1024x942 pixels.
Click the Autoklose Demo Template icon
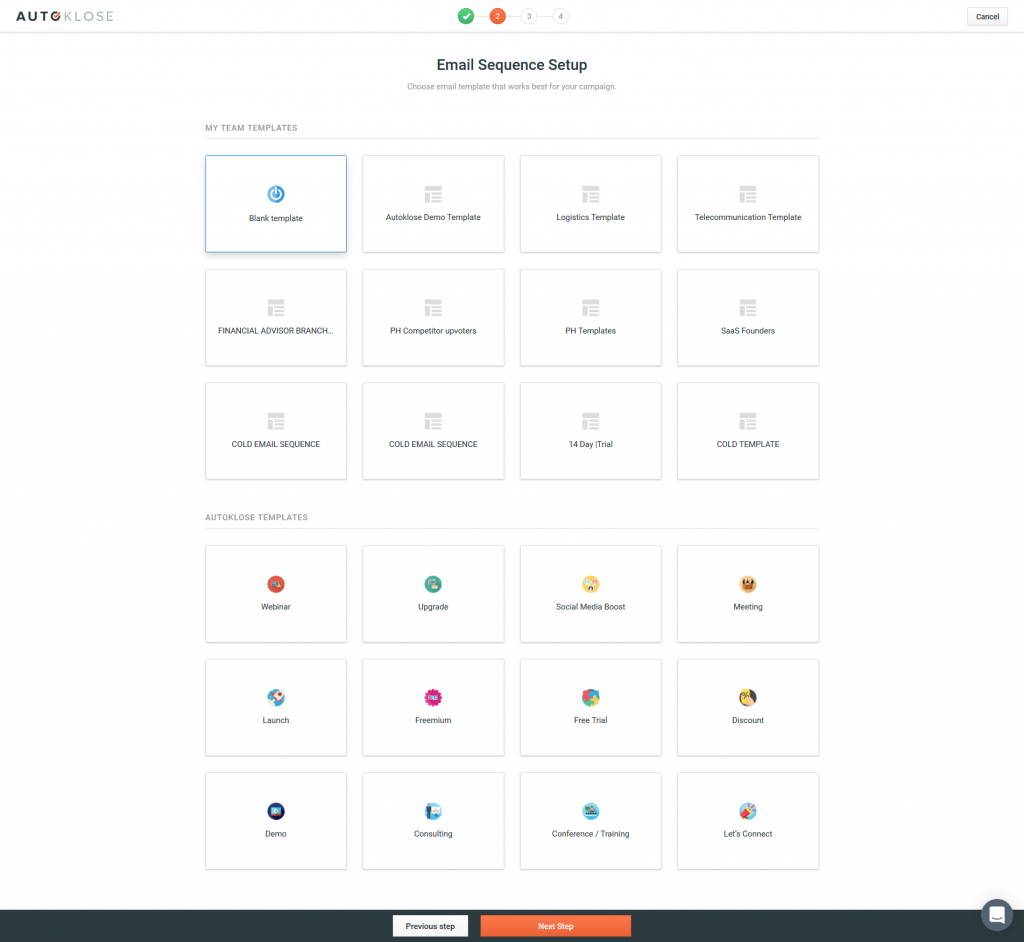433,194
